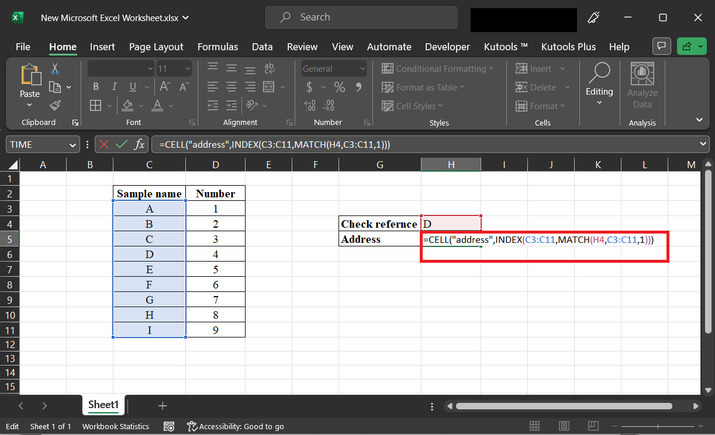
Task: Click inside the formula bar text
Action: click(275, 145)
